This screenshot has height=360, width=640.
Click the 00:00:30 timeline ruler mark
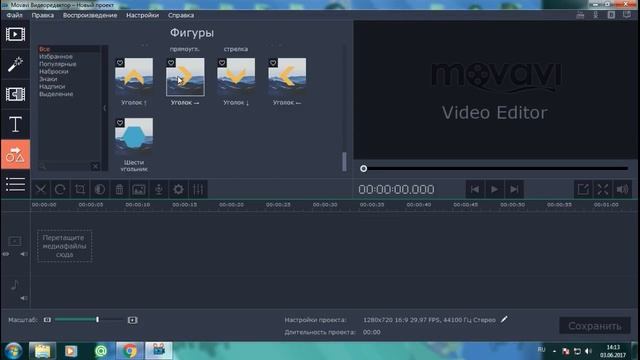tap(325, 204)
